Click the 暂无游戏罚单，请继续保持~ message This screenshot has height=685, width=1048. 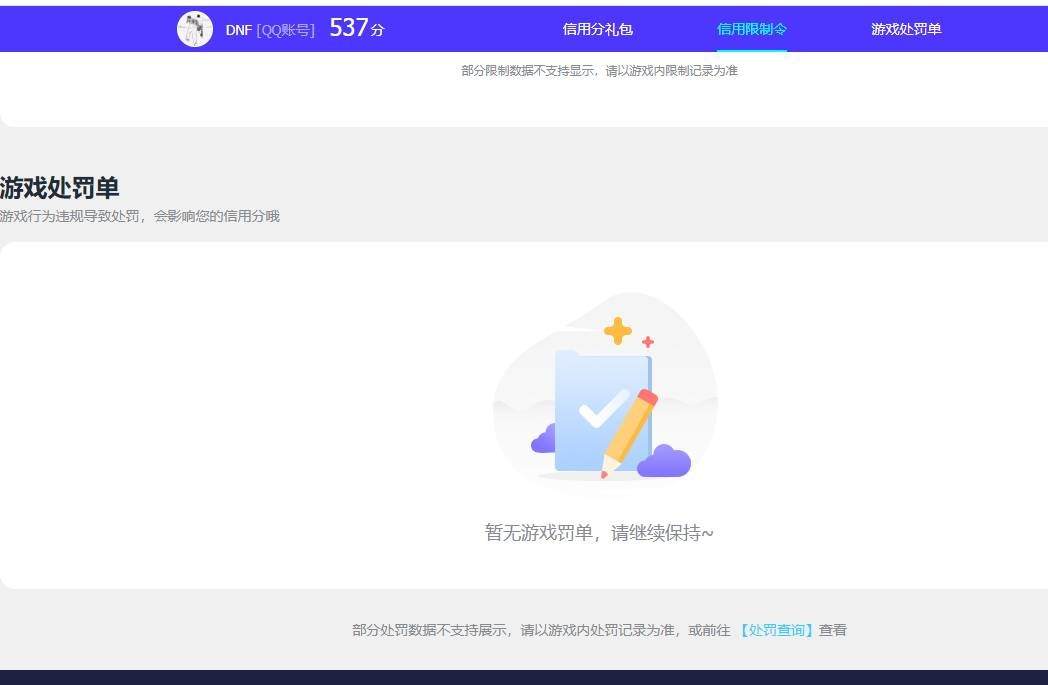pos(599,533)
